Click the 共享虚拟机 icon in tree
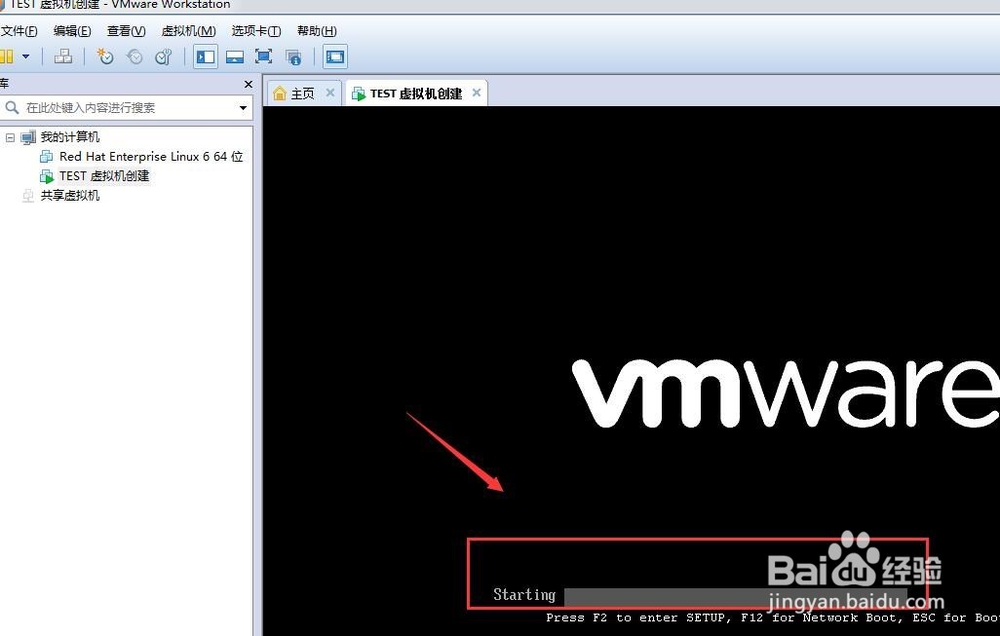The image size is (1000, 636). (x=28, y=196)
